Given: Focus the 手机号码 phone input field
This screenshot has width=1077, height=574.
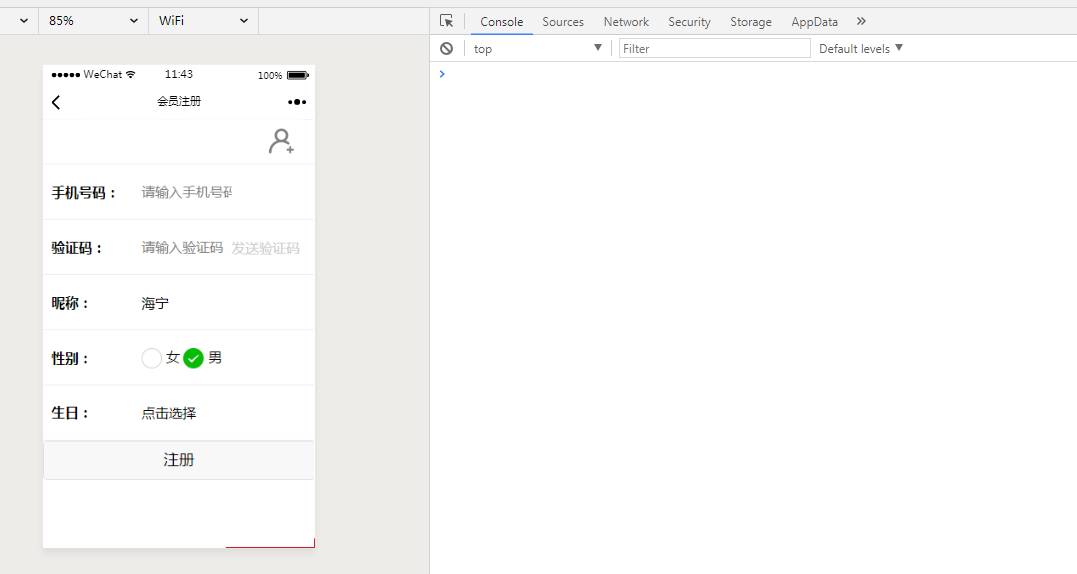Looking at the screenshot, I should (187, 192).
